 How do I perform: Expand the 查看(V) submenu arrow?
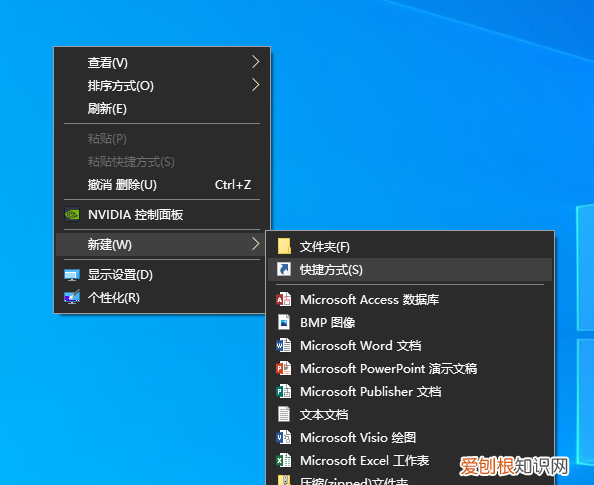[256, 62]
